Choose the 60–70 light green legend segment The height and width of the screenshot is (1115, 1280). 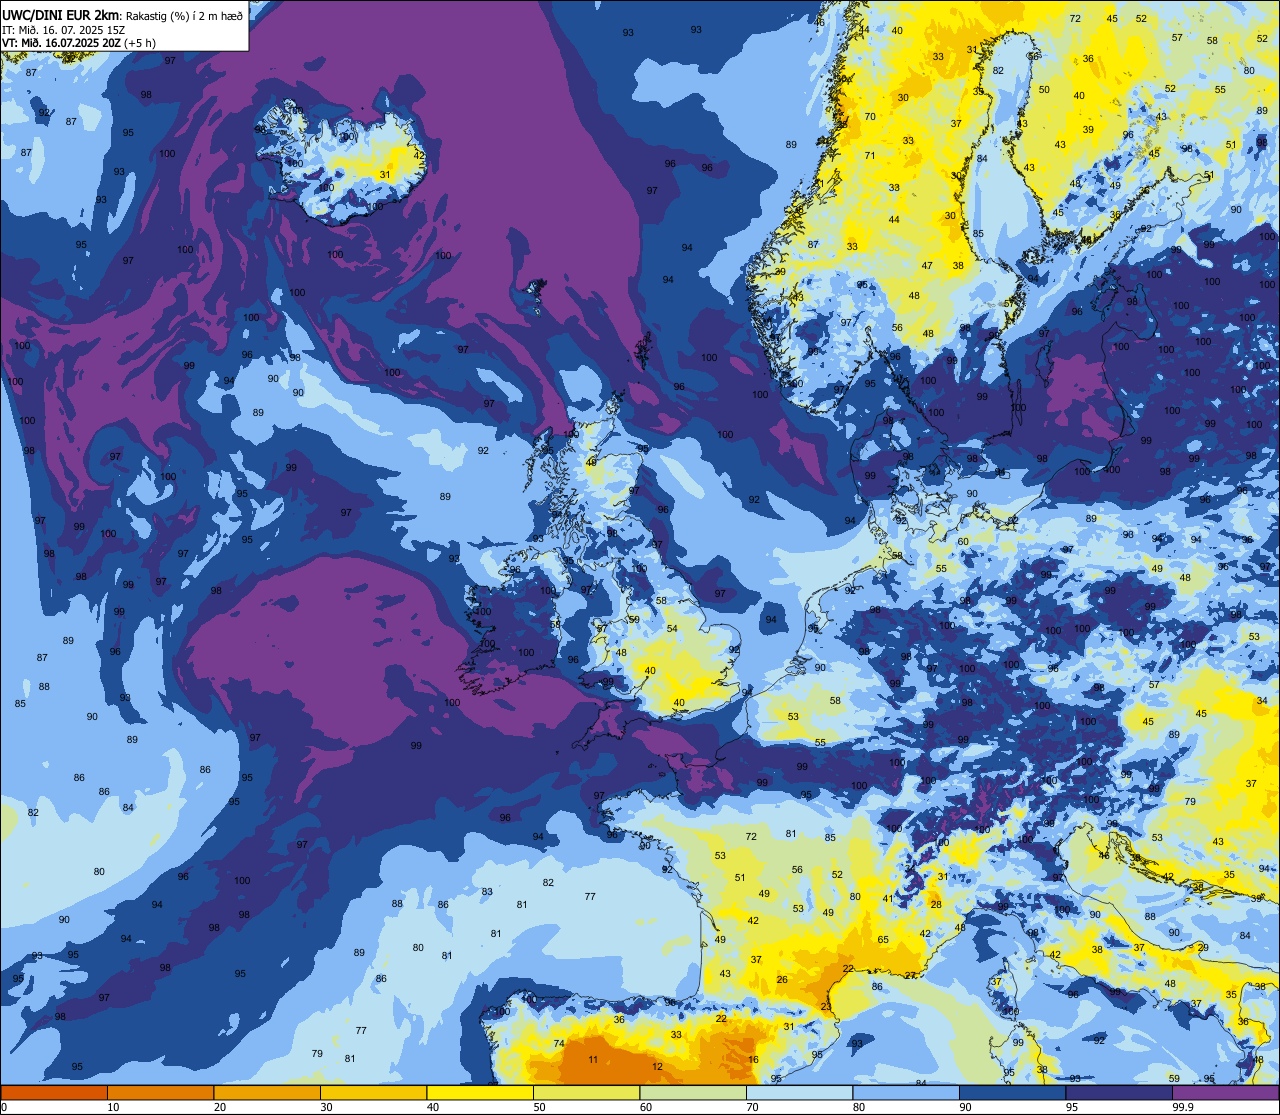[693, 1092]
